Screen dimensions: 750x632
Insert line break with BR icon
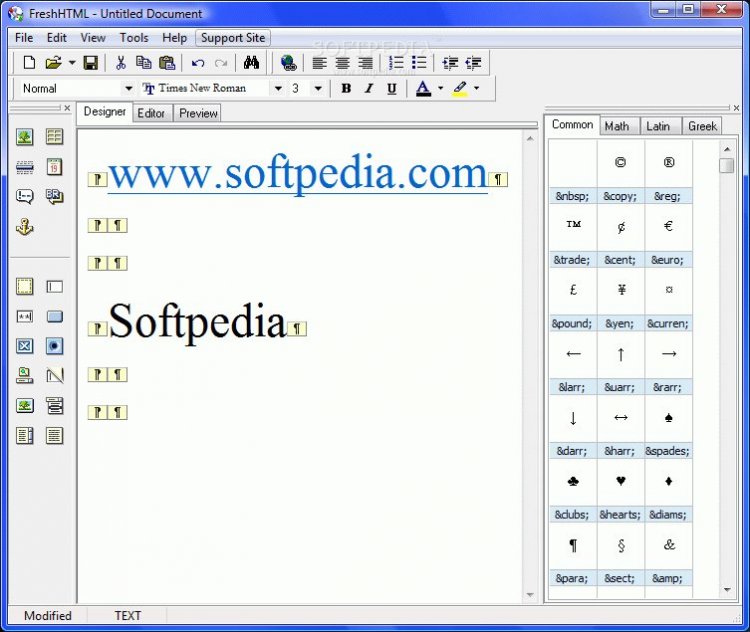55,197
